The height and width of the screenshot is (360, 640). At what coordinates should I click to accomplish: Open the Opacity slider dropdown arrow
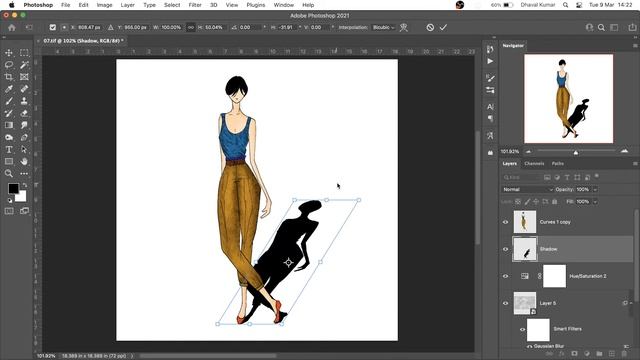595,189
